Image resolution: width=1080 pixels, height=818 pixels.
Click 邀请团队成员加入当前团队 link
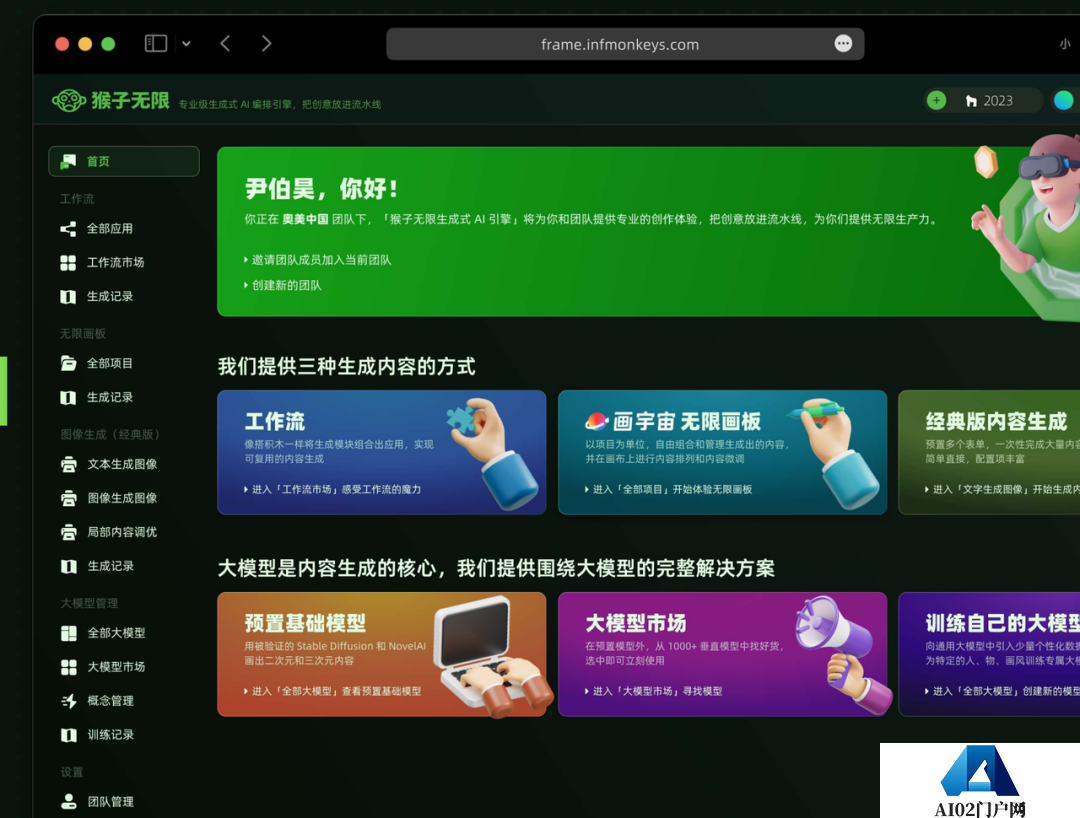[x=318, y=260]
